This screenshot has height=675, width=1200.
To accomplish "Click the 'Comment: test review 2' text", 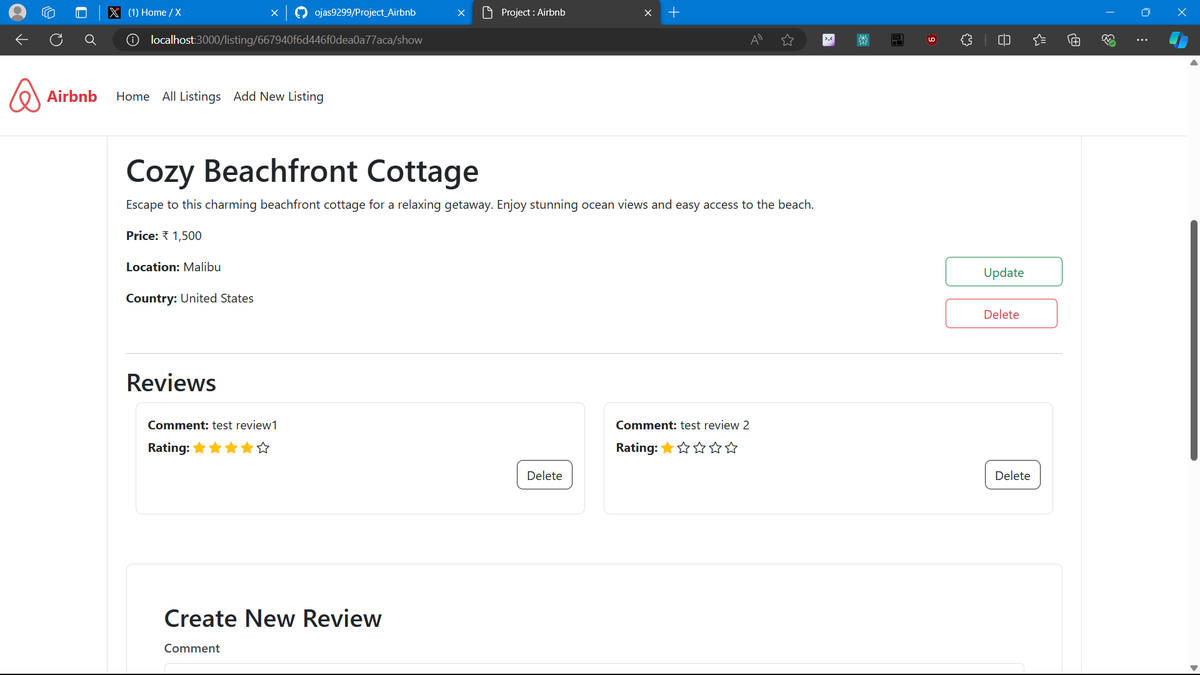I will (683, 425).
